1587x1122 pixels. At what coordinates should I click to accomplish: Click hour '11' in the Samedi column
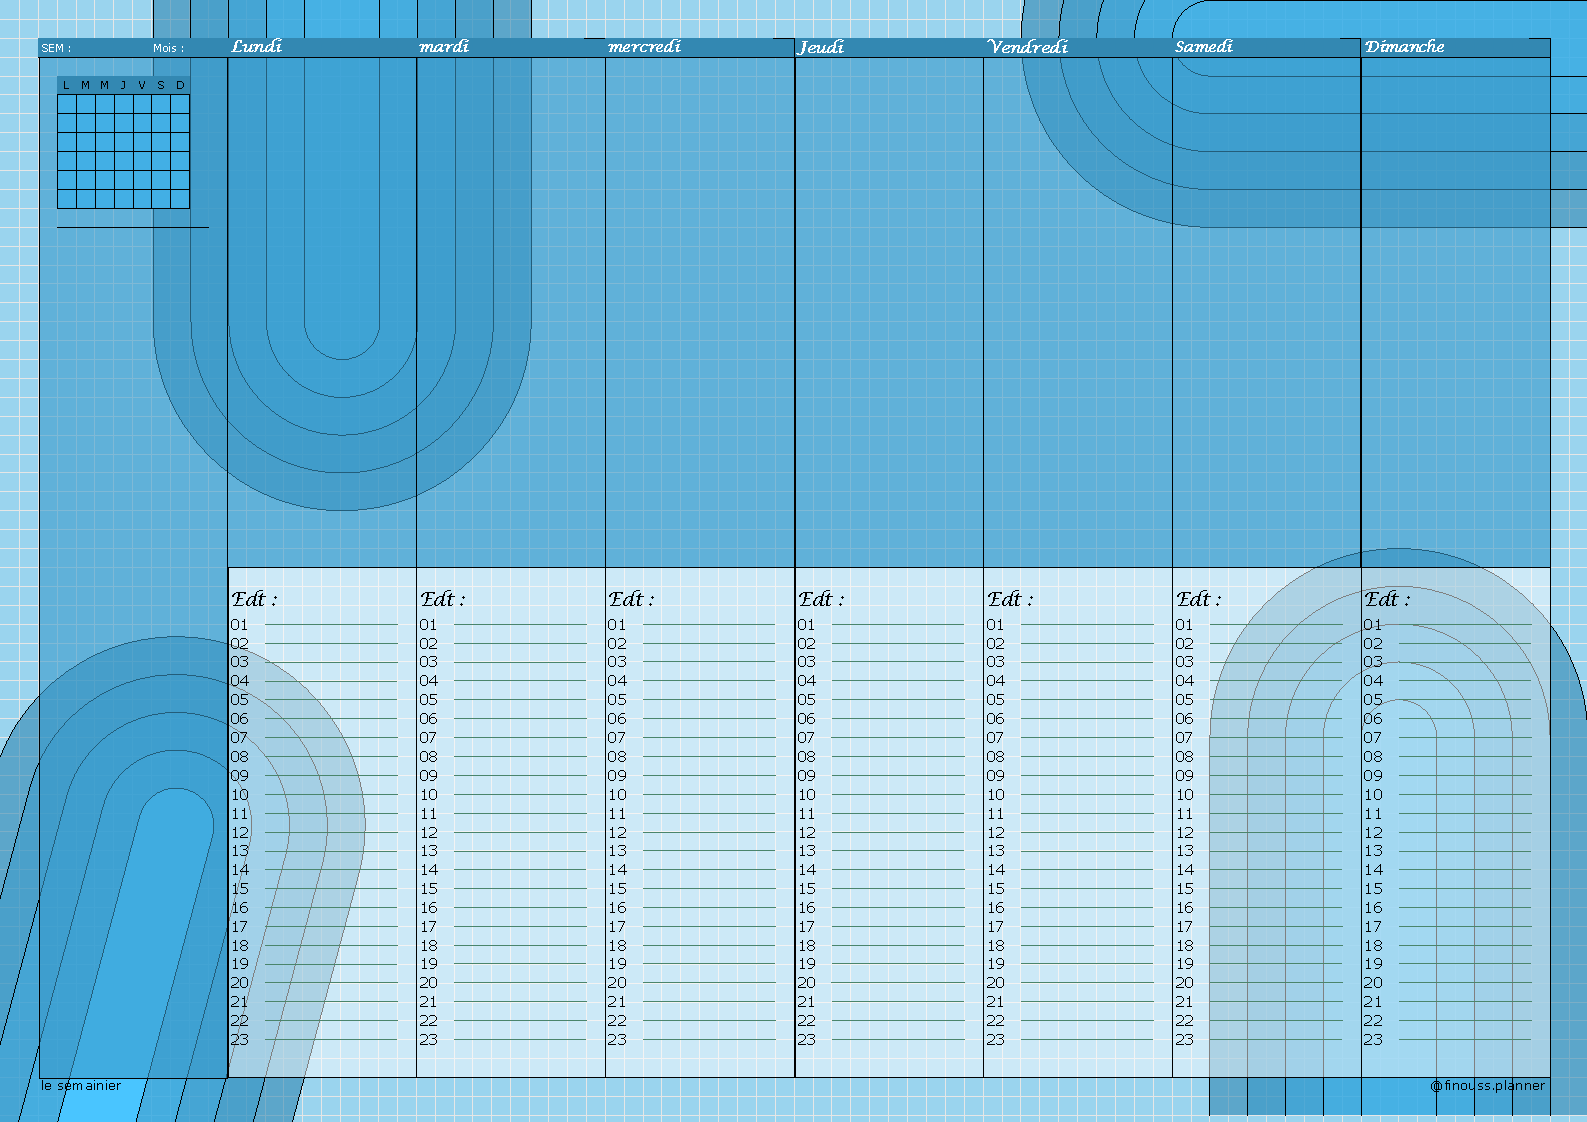1185,814
